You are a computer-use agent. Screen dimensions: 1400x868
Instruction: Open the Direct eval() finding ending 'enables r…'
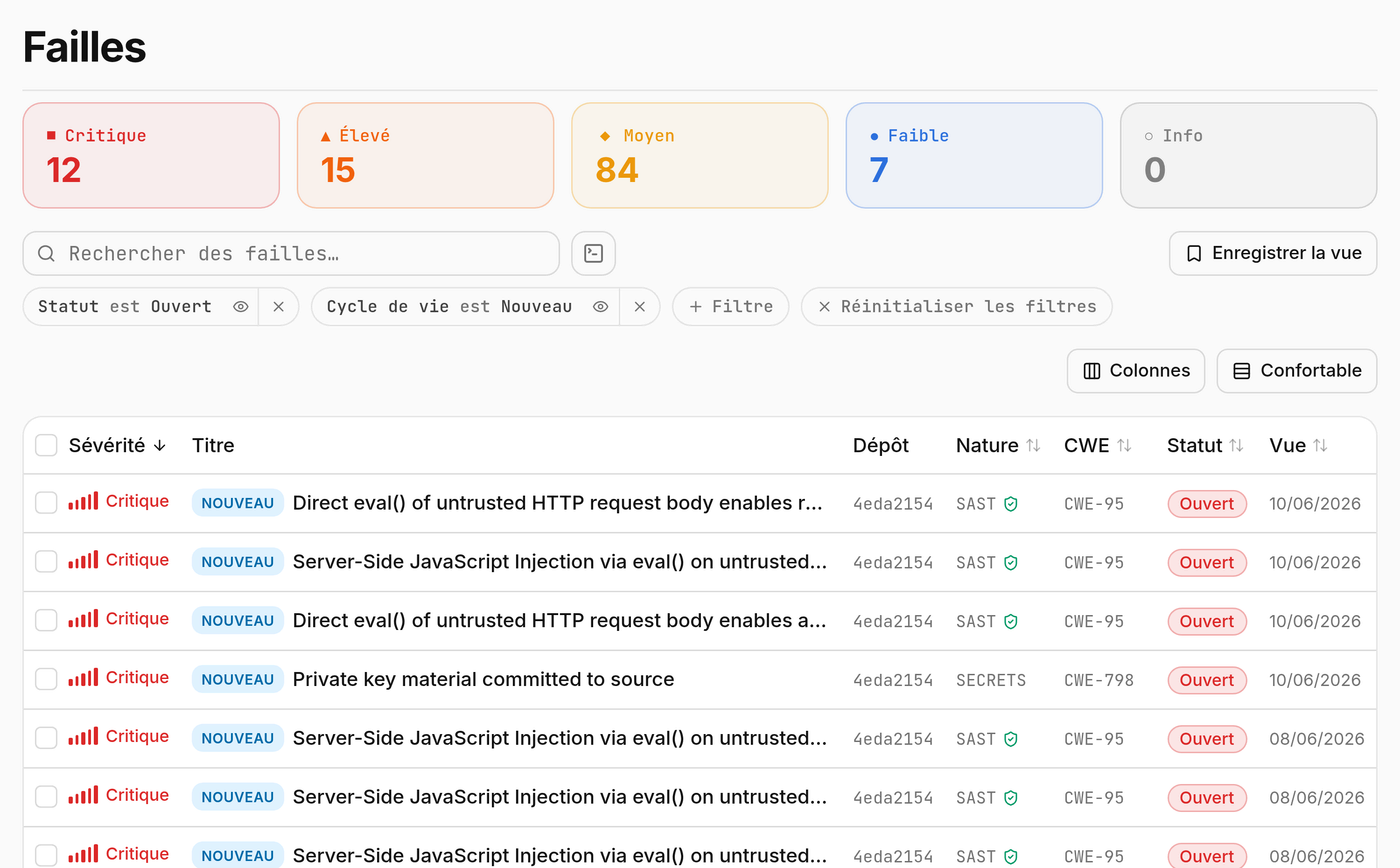point(558,503)
